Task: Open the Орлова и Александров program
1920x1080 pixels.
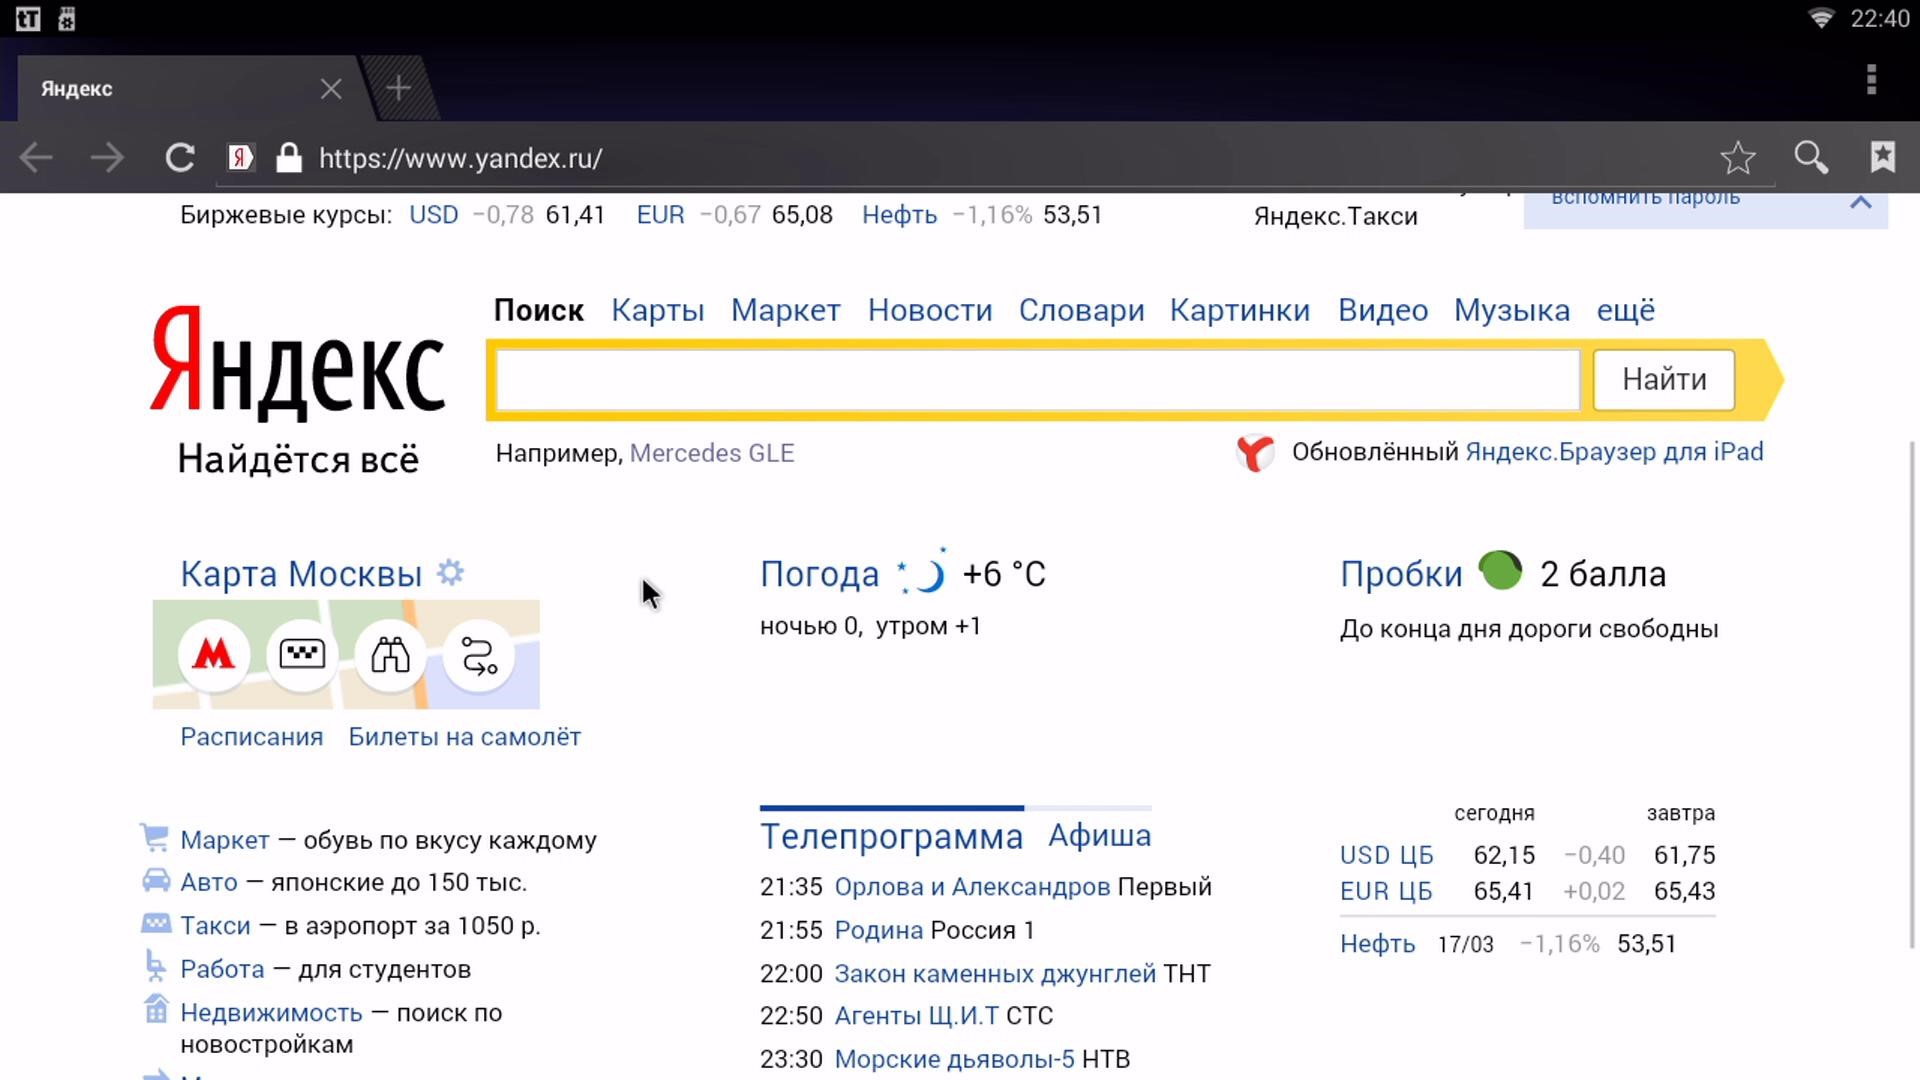Action: coord(972,887)
